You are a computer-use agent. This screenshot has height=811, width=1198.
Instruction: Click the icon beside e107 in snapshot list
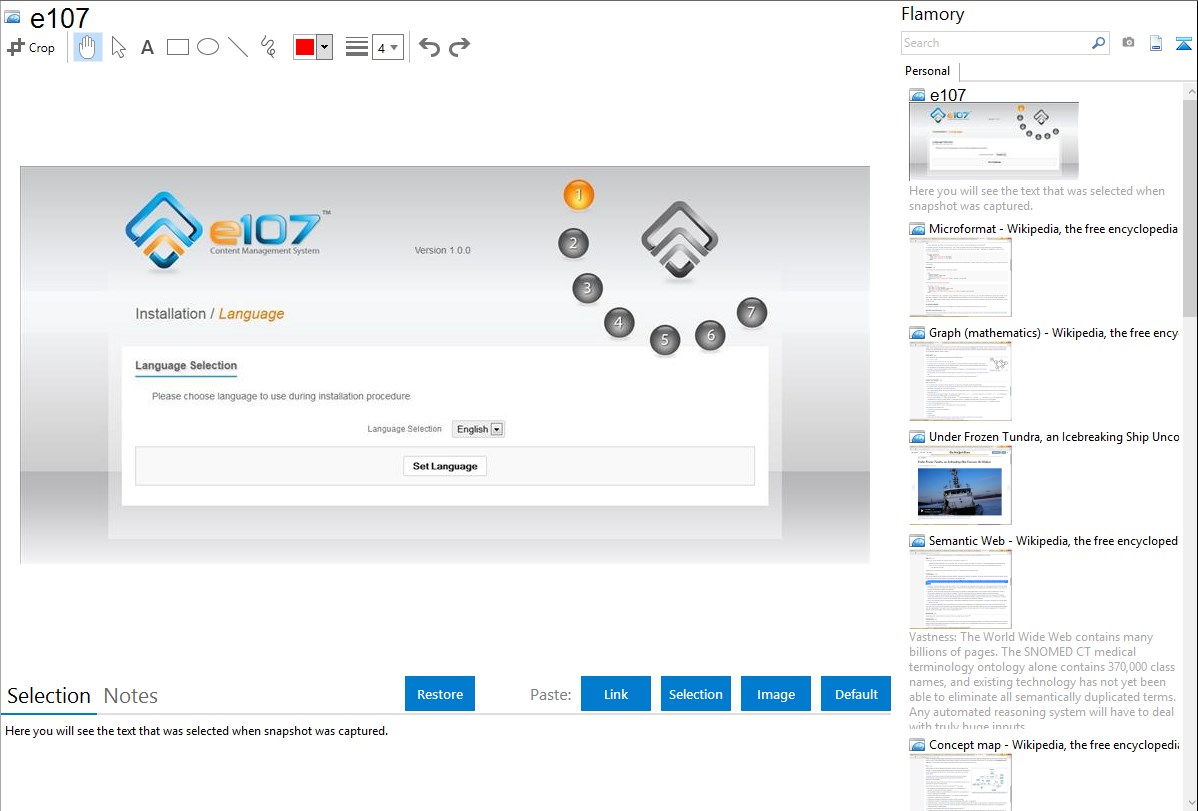[x=917, y=96]
